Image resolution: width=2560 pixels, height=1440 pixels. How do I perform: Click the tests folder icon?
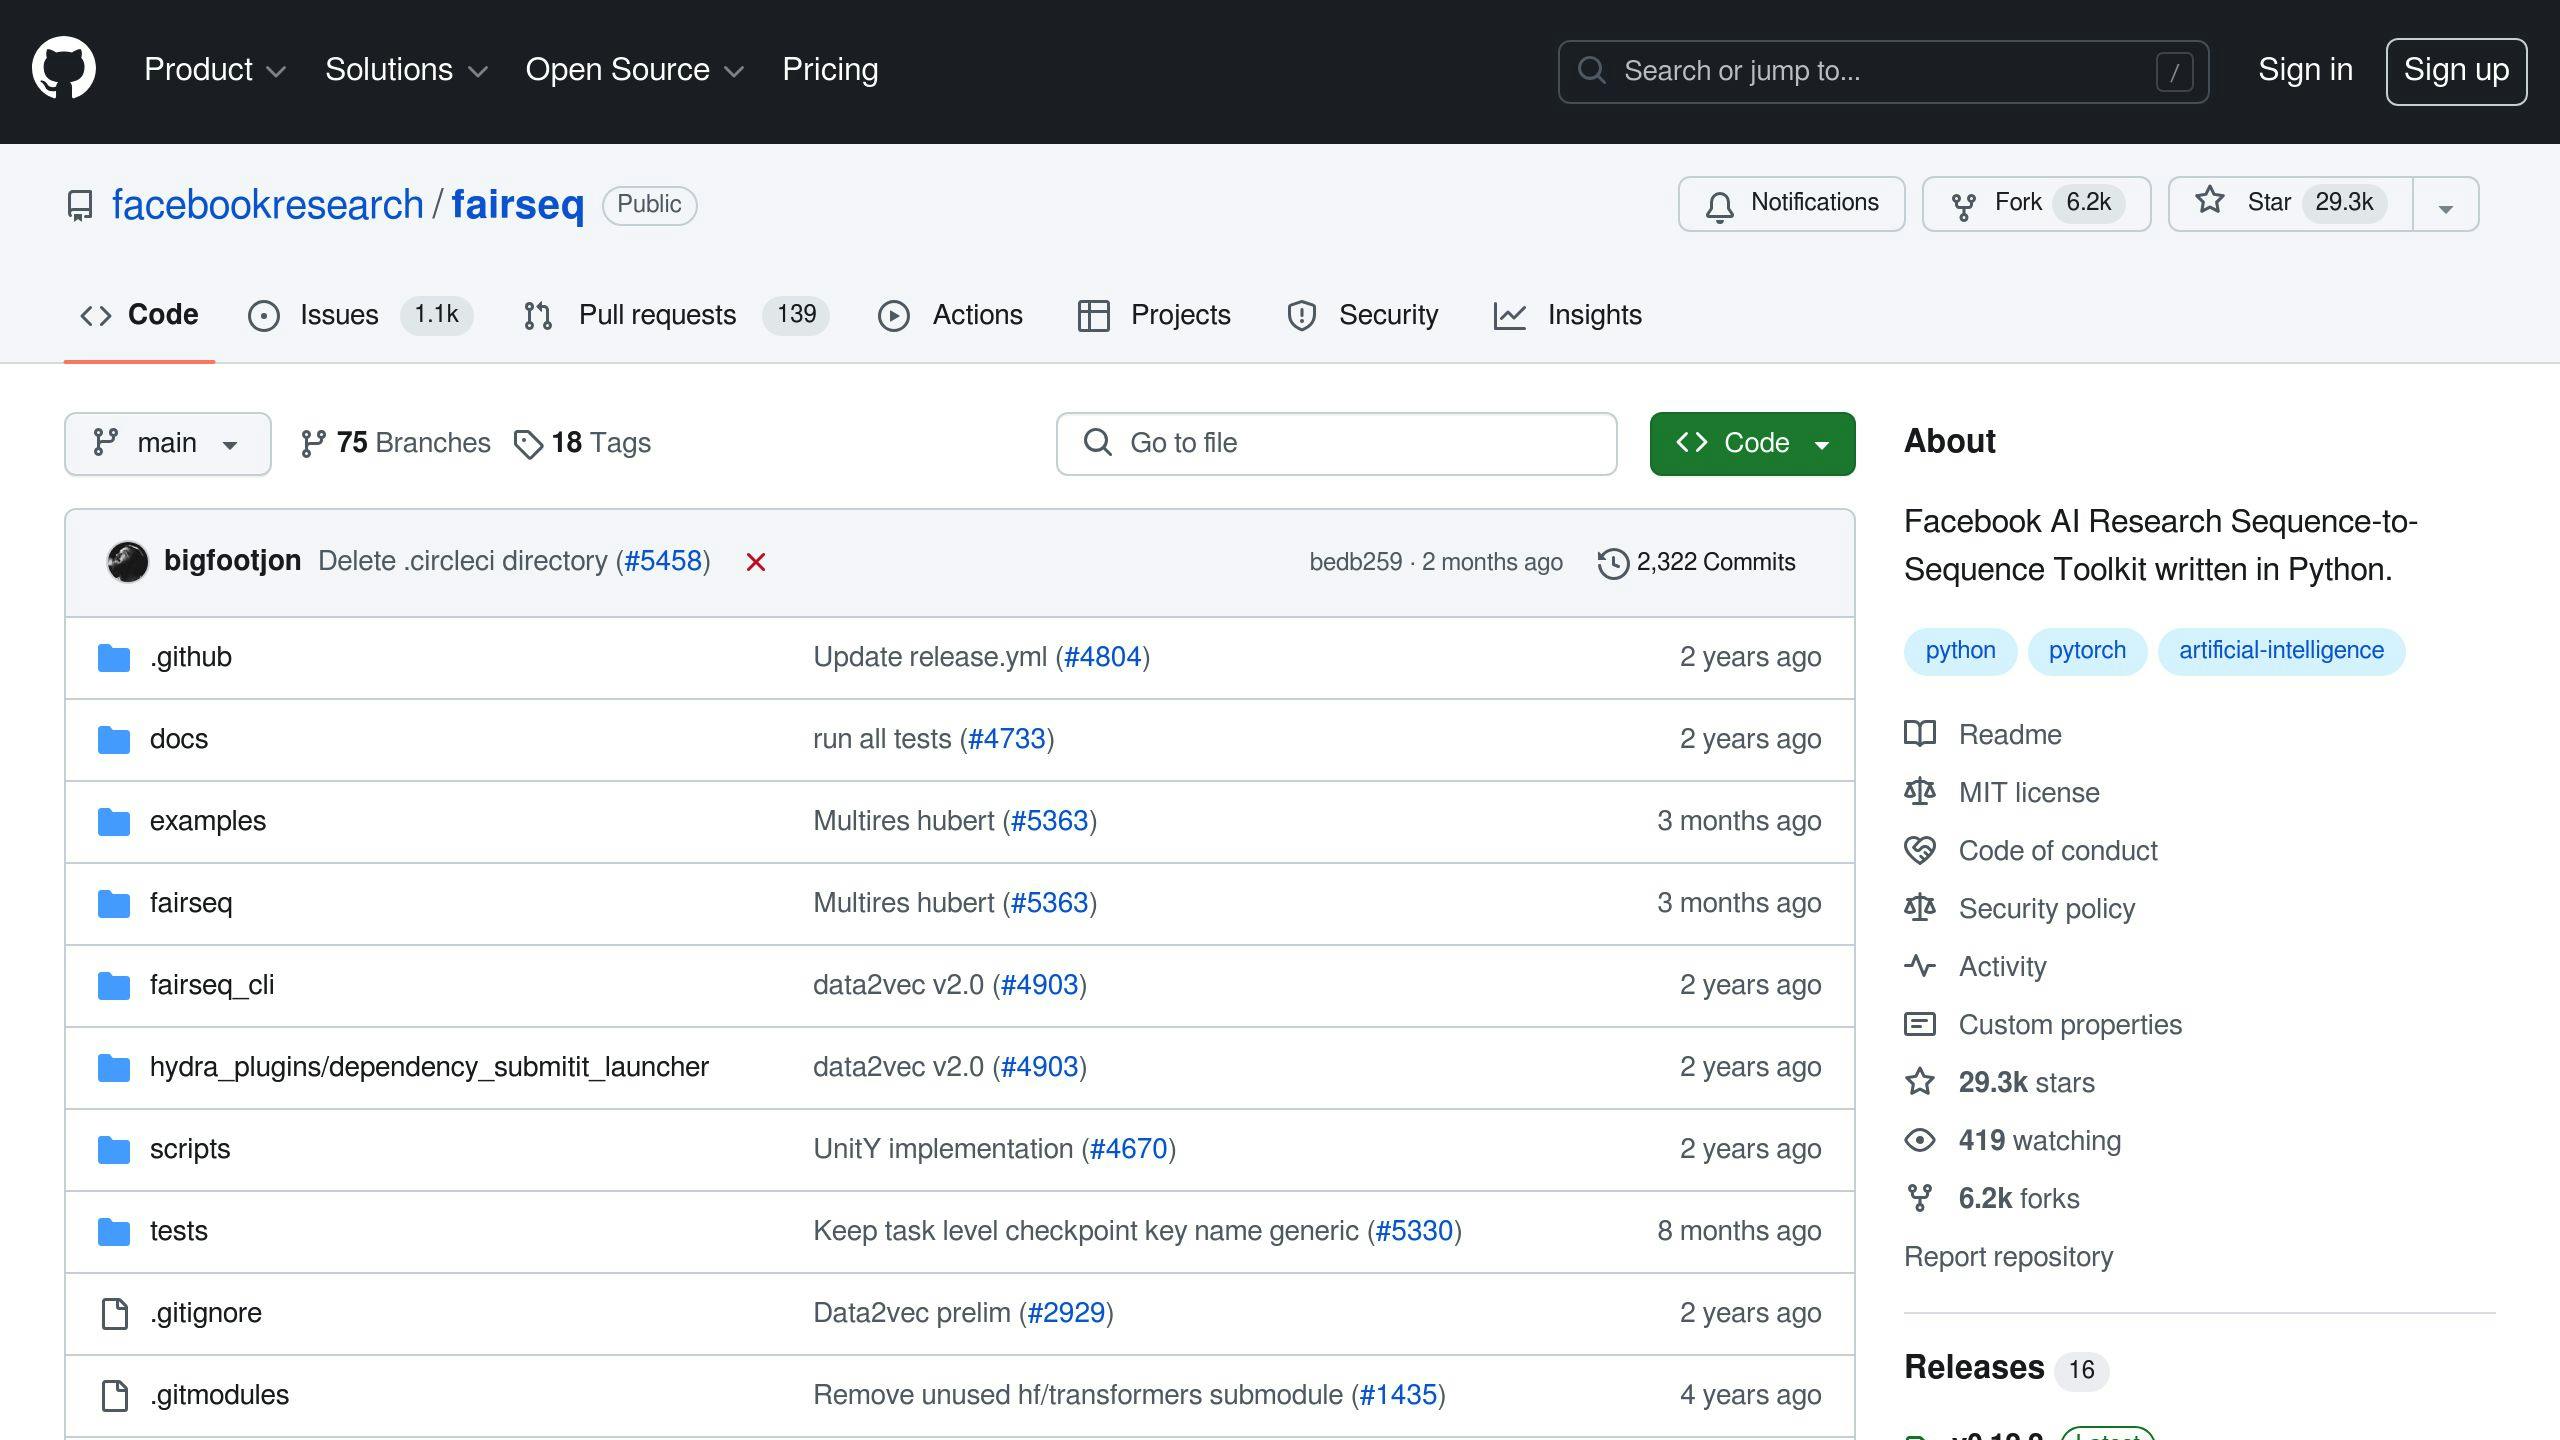coord(114,1232)
